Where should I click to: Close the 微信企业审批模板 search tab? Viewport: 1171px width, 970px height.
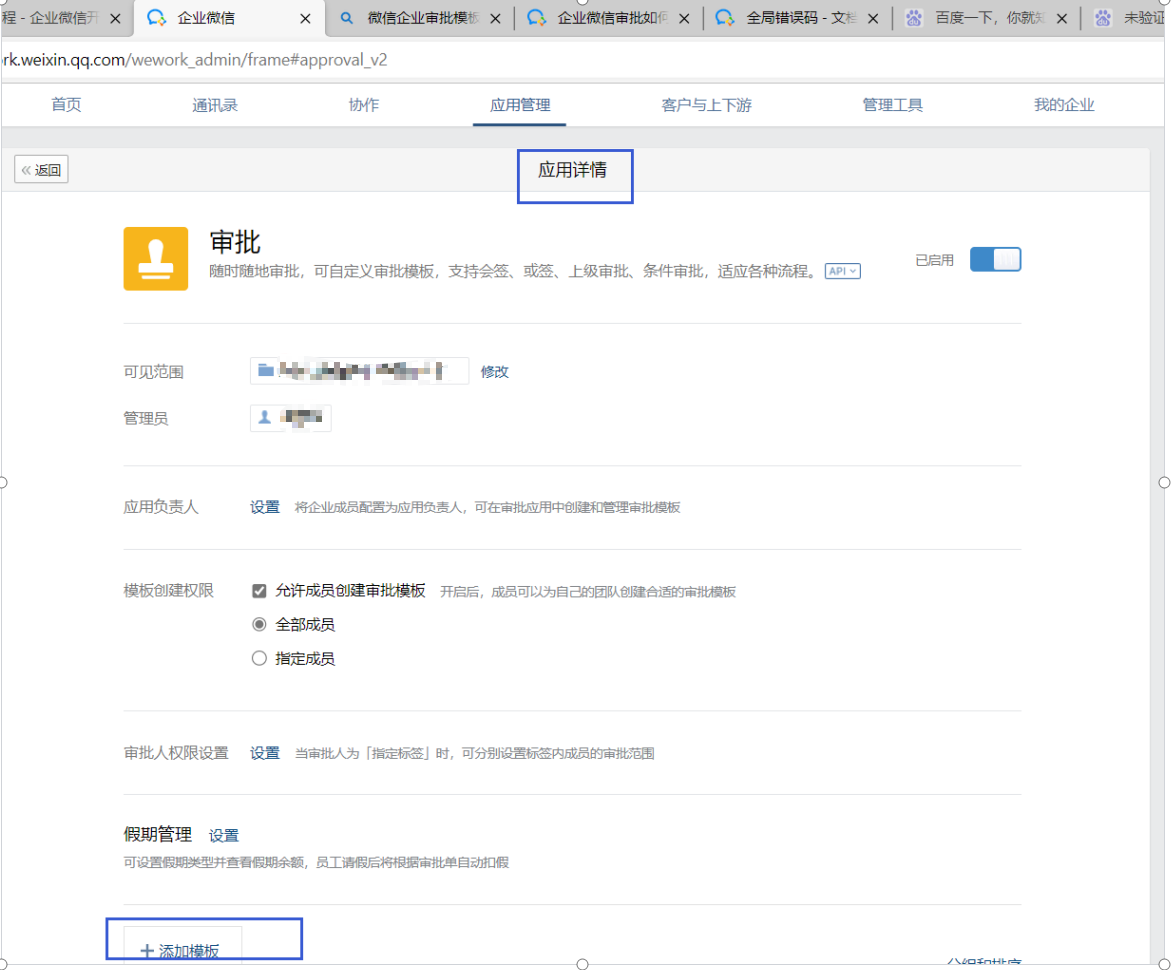[x=495, y=19]
